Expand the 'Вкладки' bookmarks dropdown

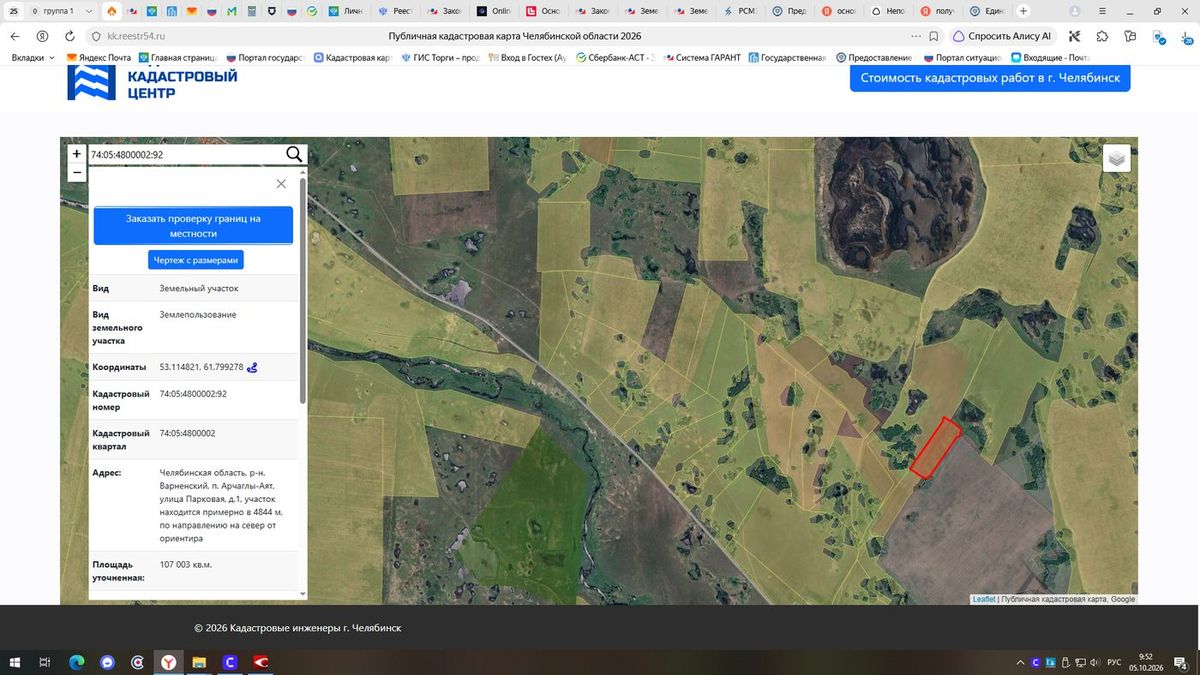pos(33,58)
